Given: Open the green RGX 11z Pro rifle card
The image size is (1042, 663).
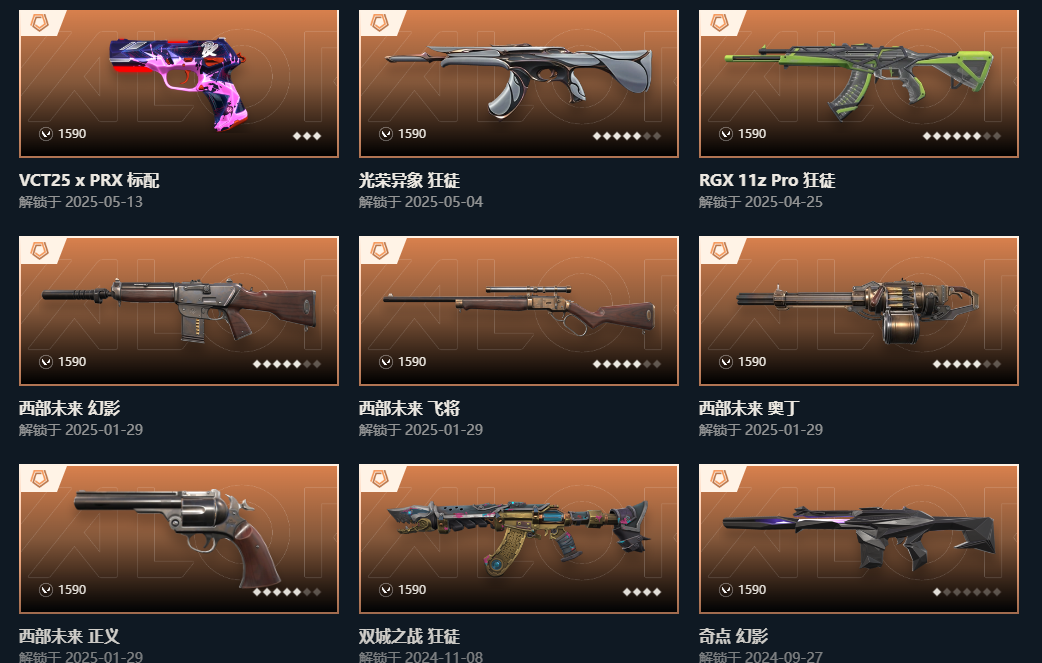Looking at the screenshot, I should click(x=859, y=84).
